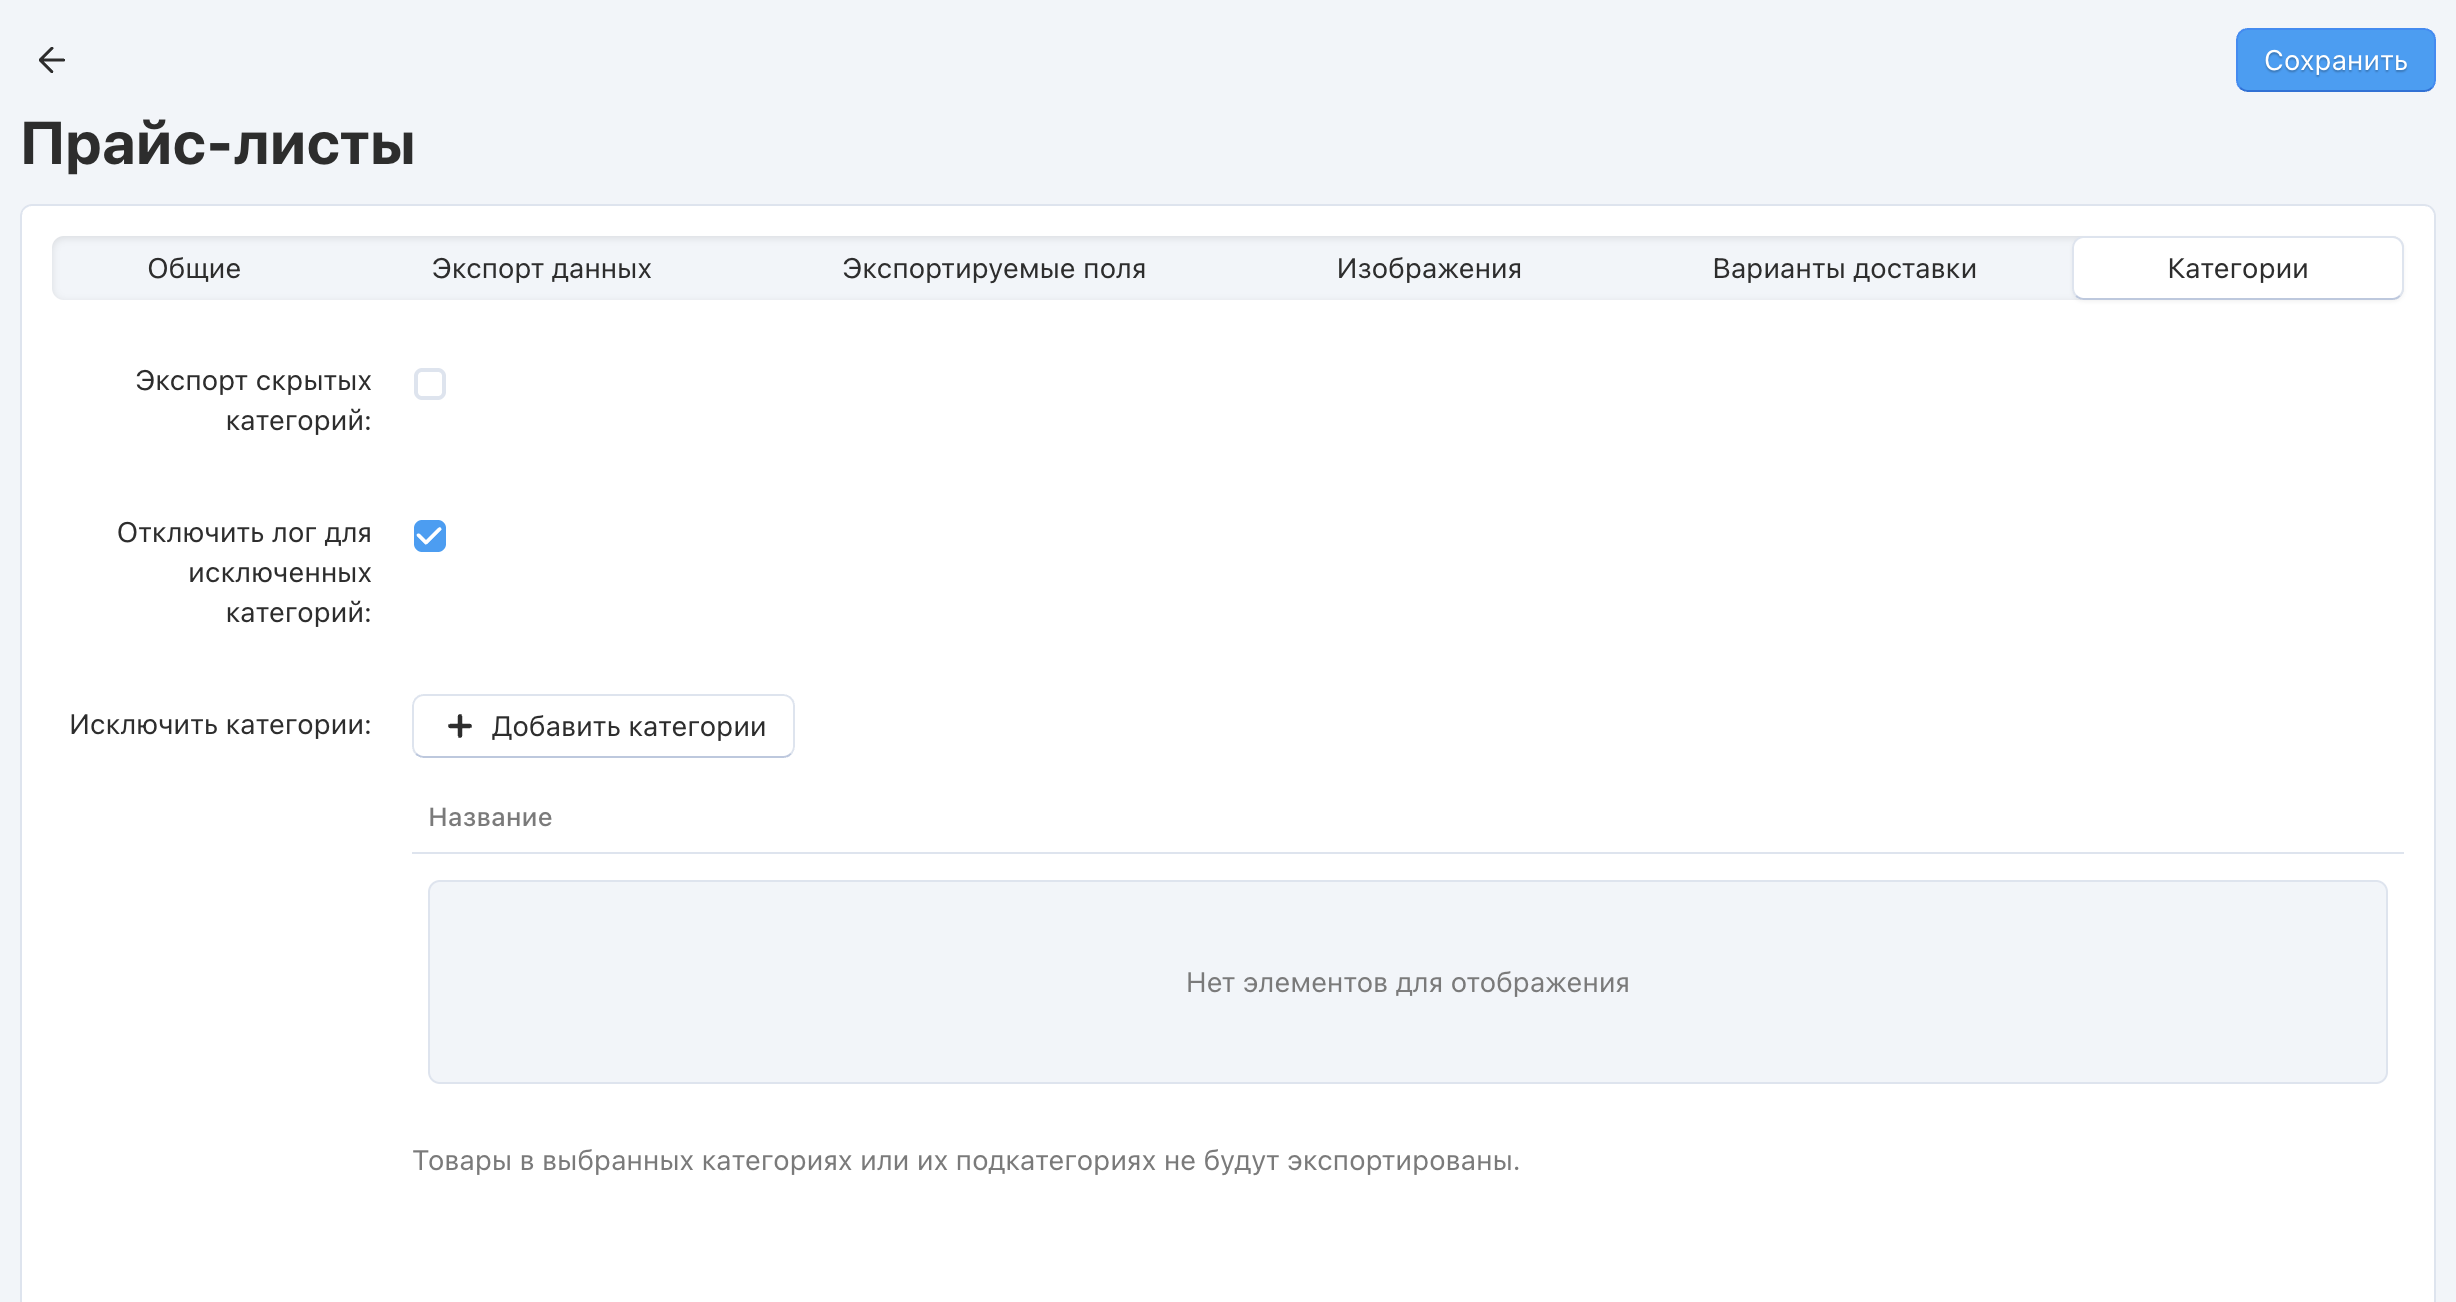Screen dimensions: 2456x1302
Task: Click the Добавить категории button
Action: [x=603, y=726]
